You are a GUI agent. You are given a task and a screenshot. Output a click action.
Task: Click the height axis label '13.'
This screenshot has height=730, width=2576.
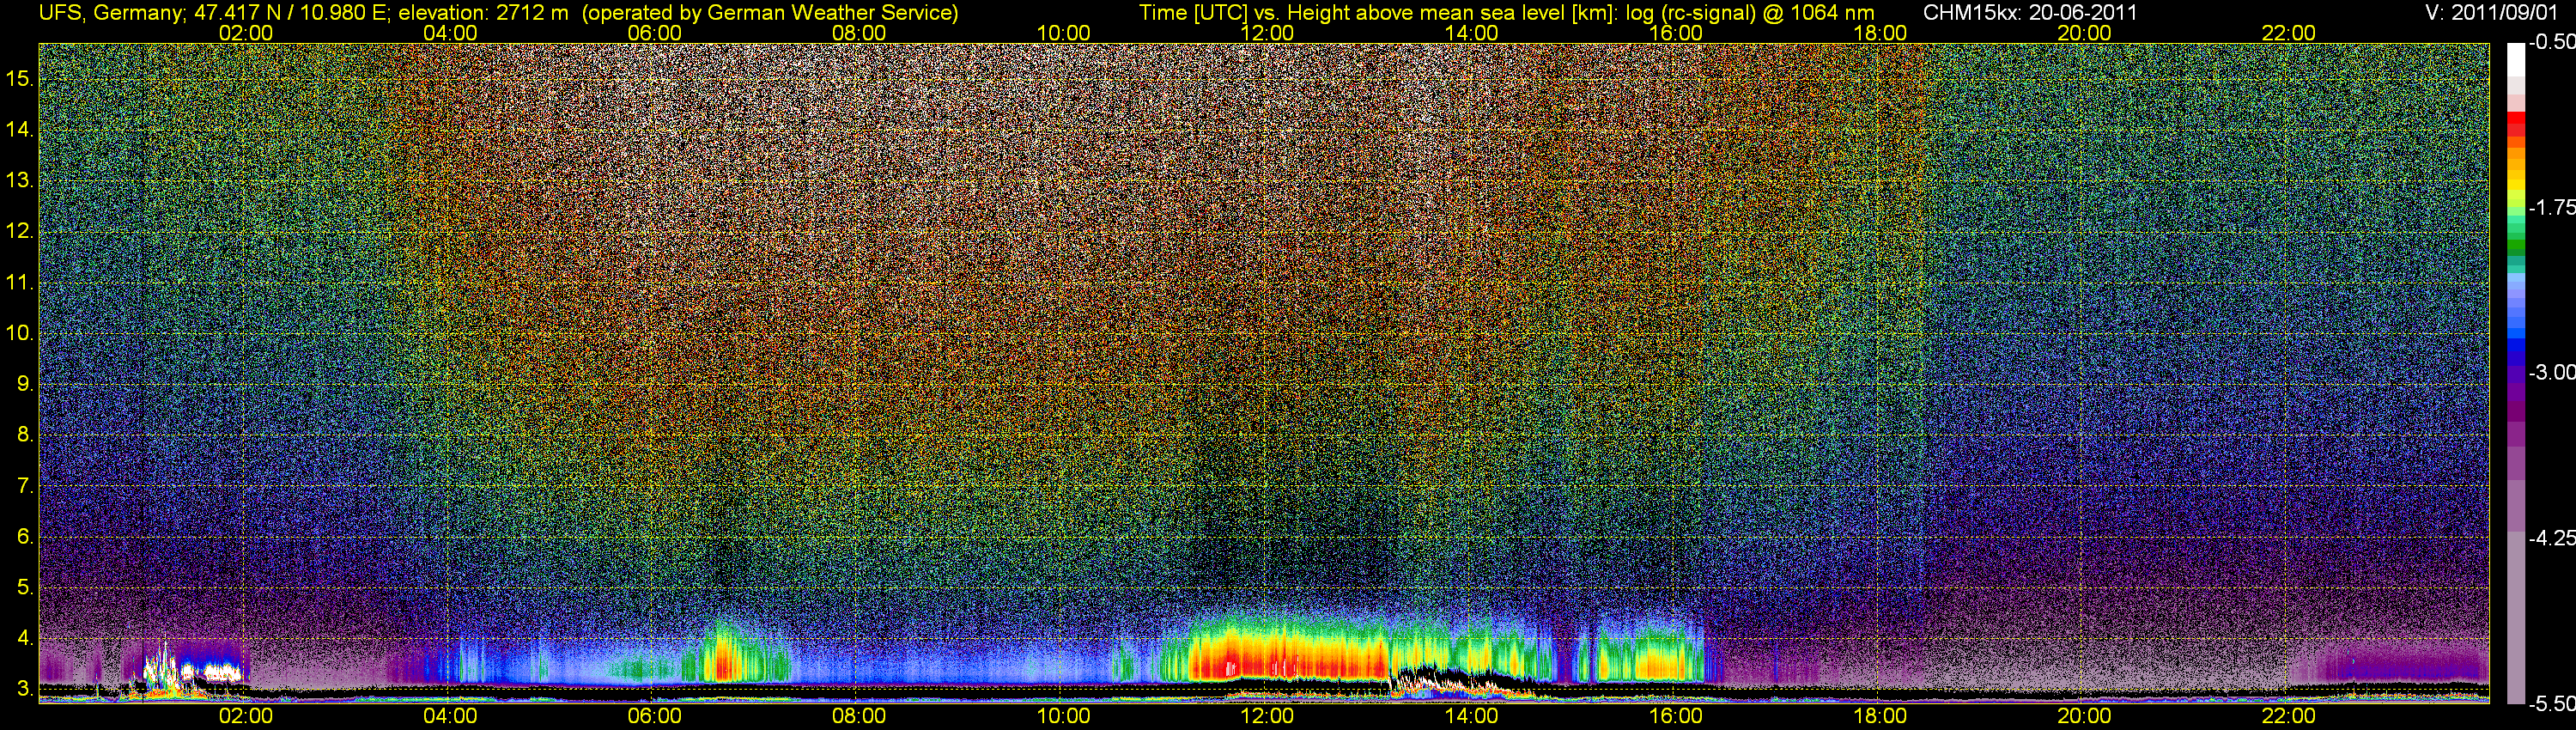pyautogui.click(x=20, y=180)
